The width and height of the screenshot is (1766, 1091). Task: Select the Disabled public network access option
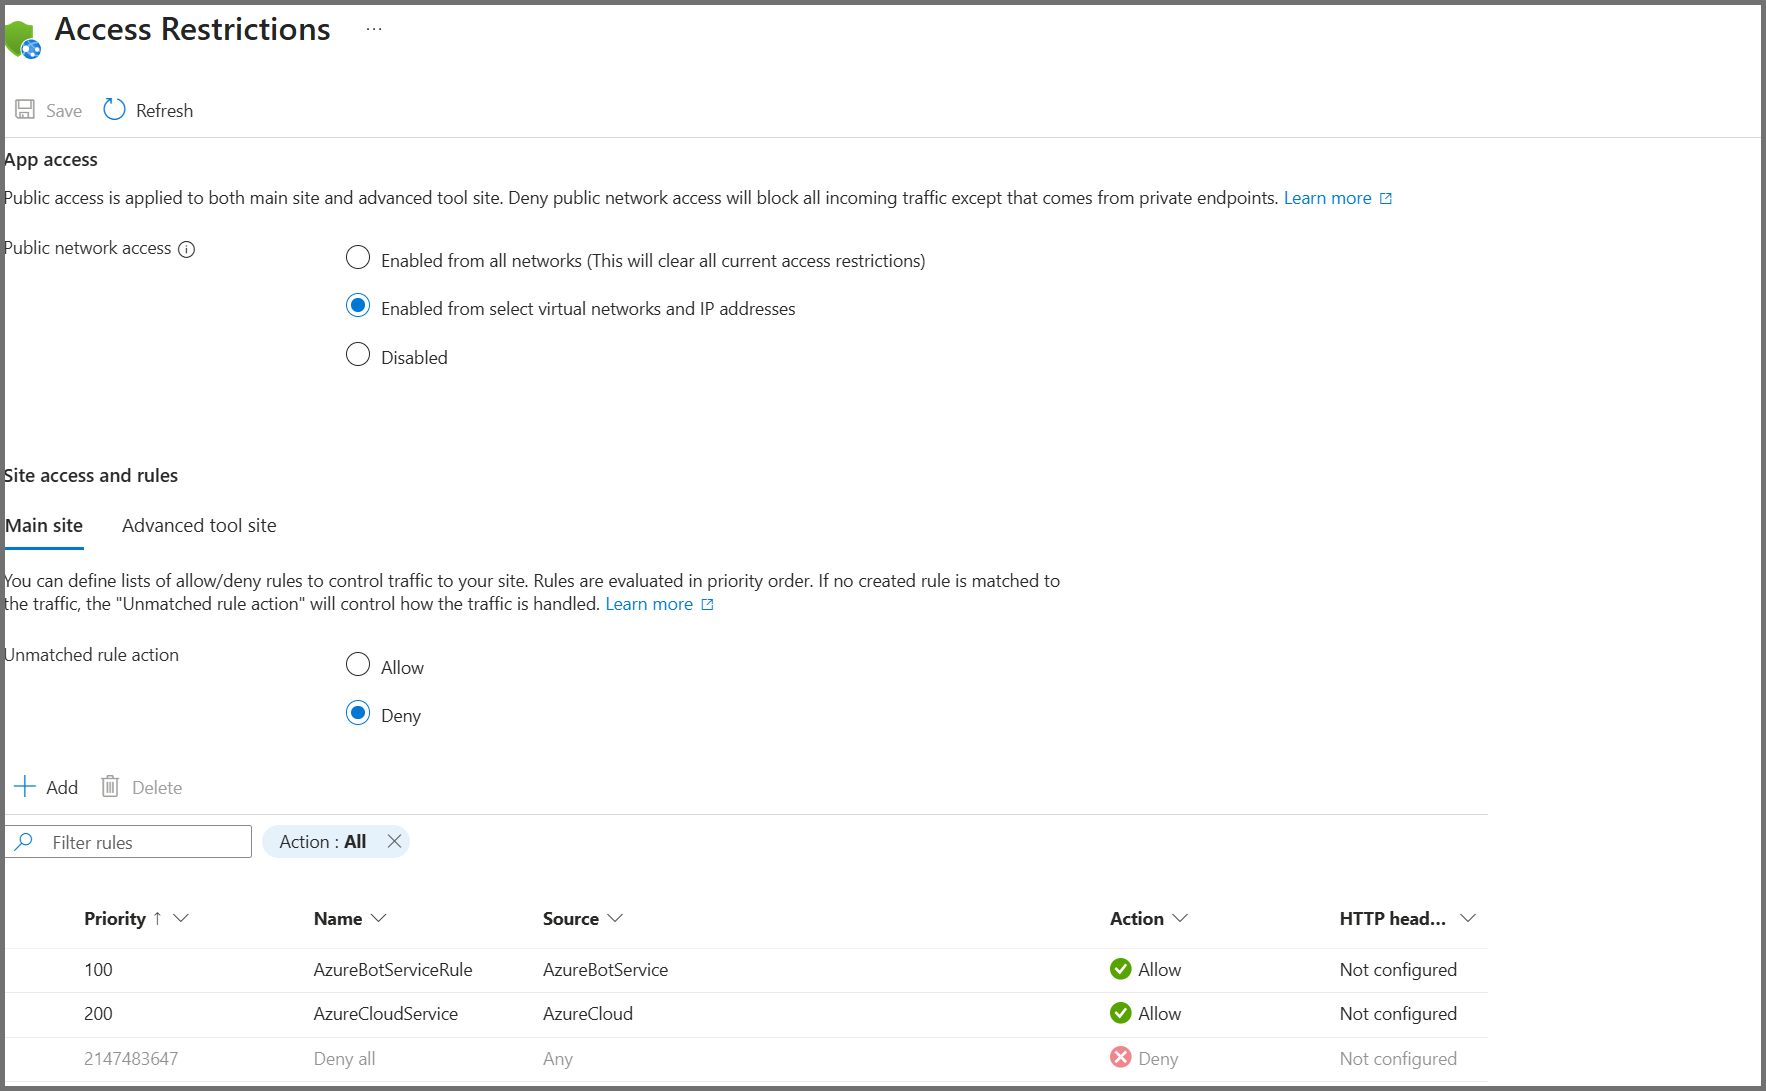click(358, 355)
